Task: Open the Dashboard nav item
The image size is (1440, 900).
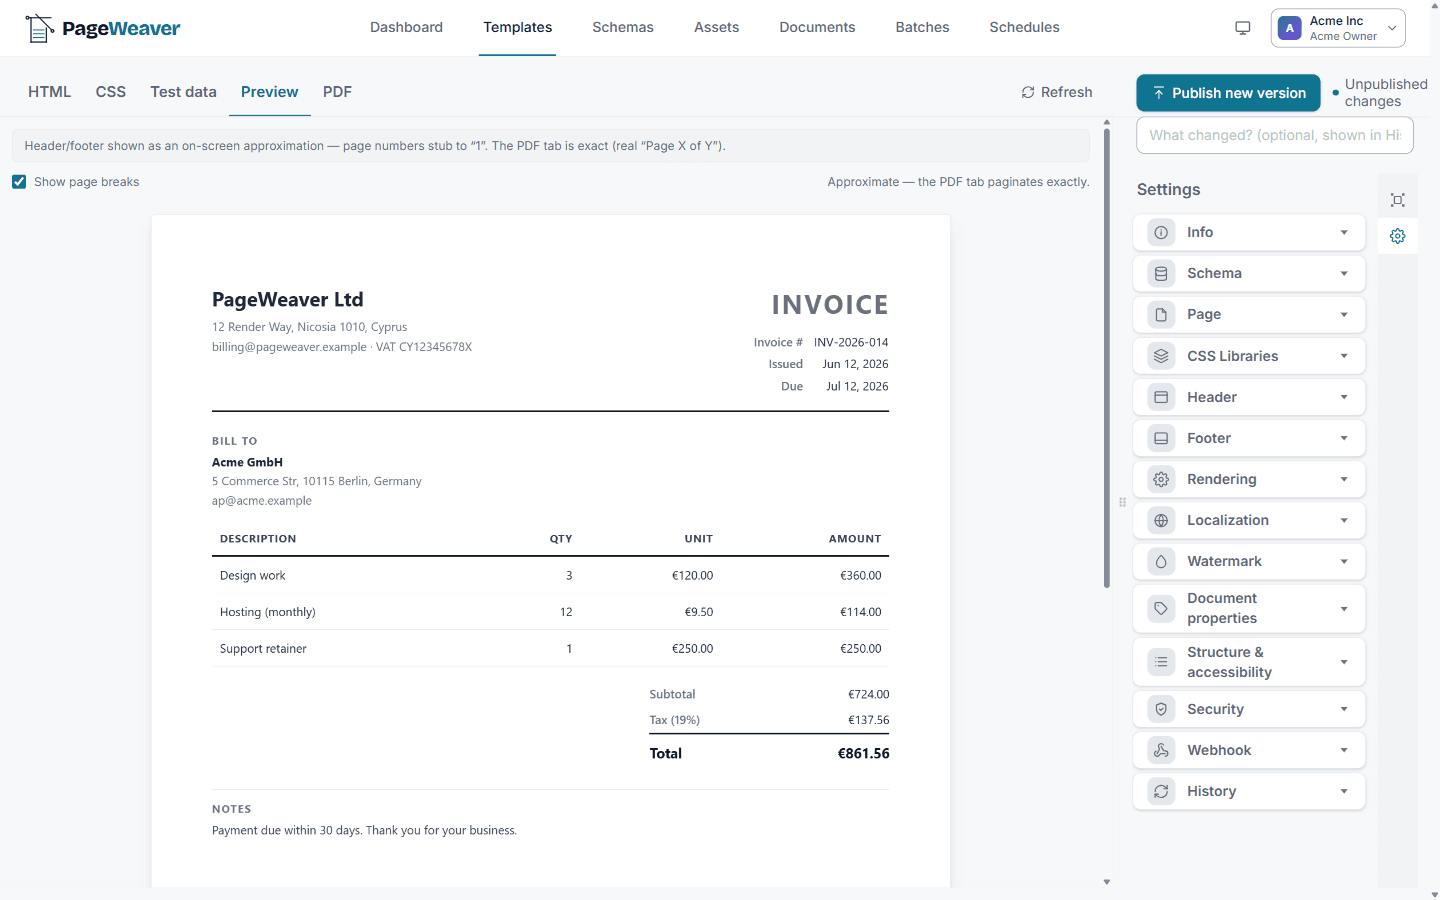Action: (406, 27)
